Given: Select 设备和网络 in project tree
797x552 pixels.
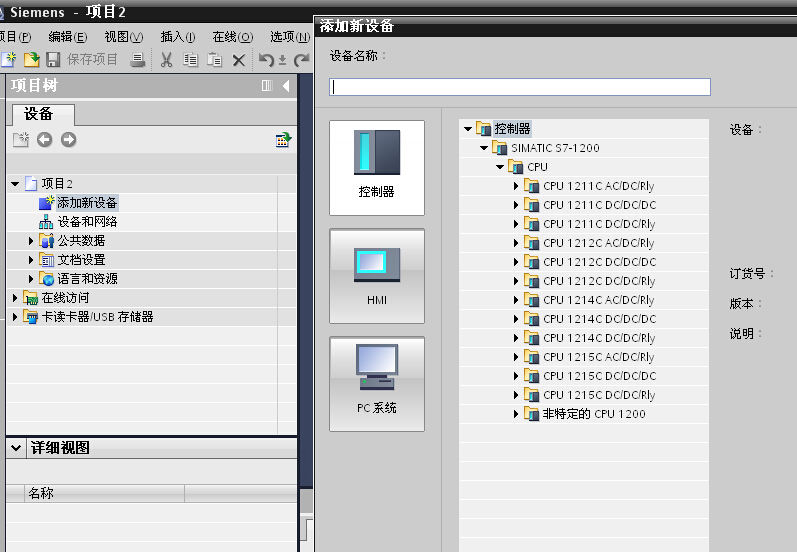Looking at the screenshot, I should 87,222.
